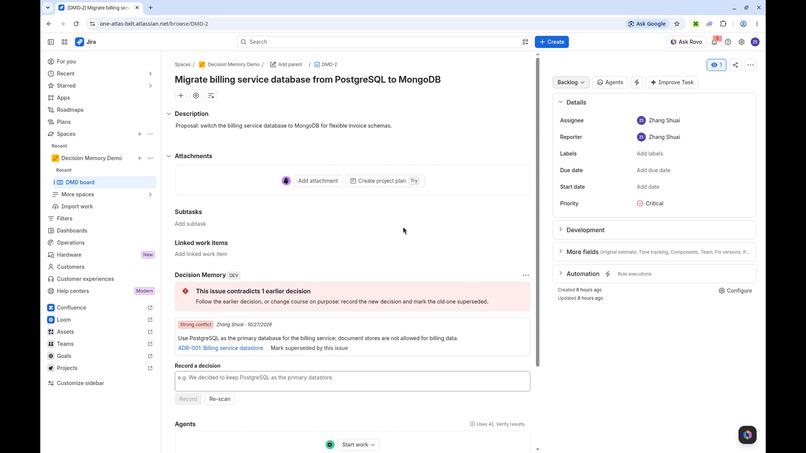Click the plus icon beside Spaces

pos(139,134)
